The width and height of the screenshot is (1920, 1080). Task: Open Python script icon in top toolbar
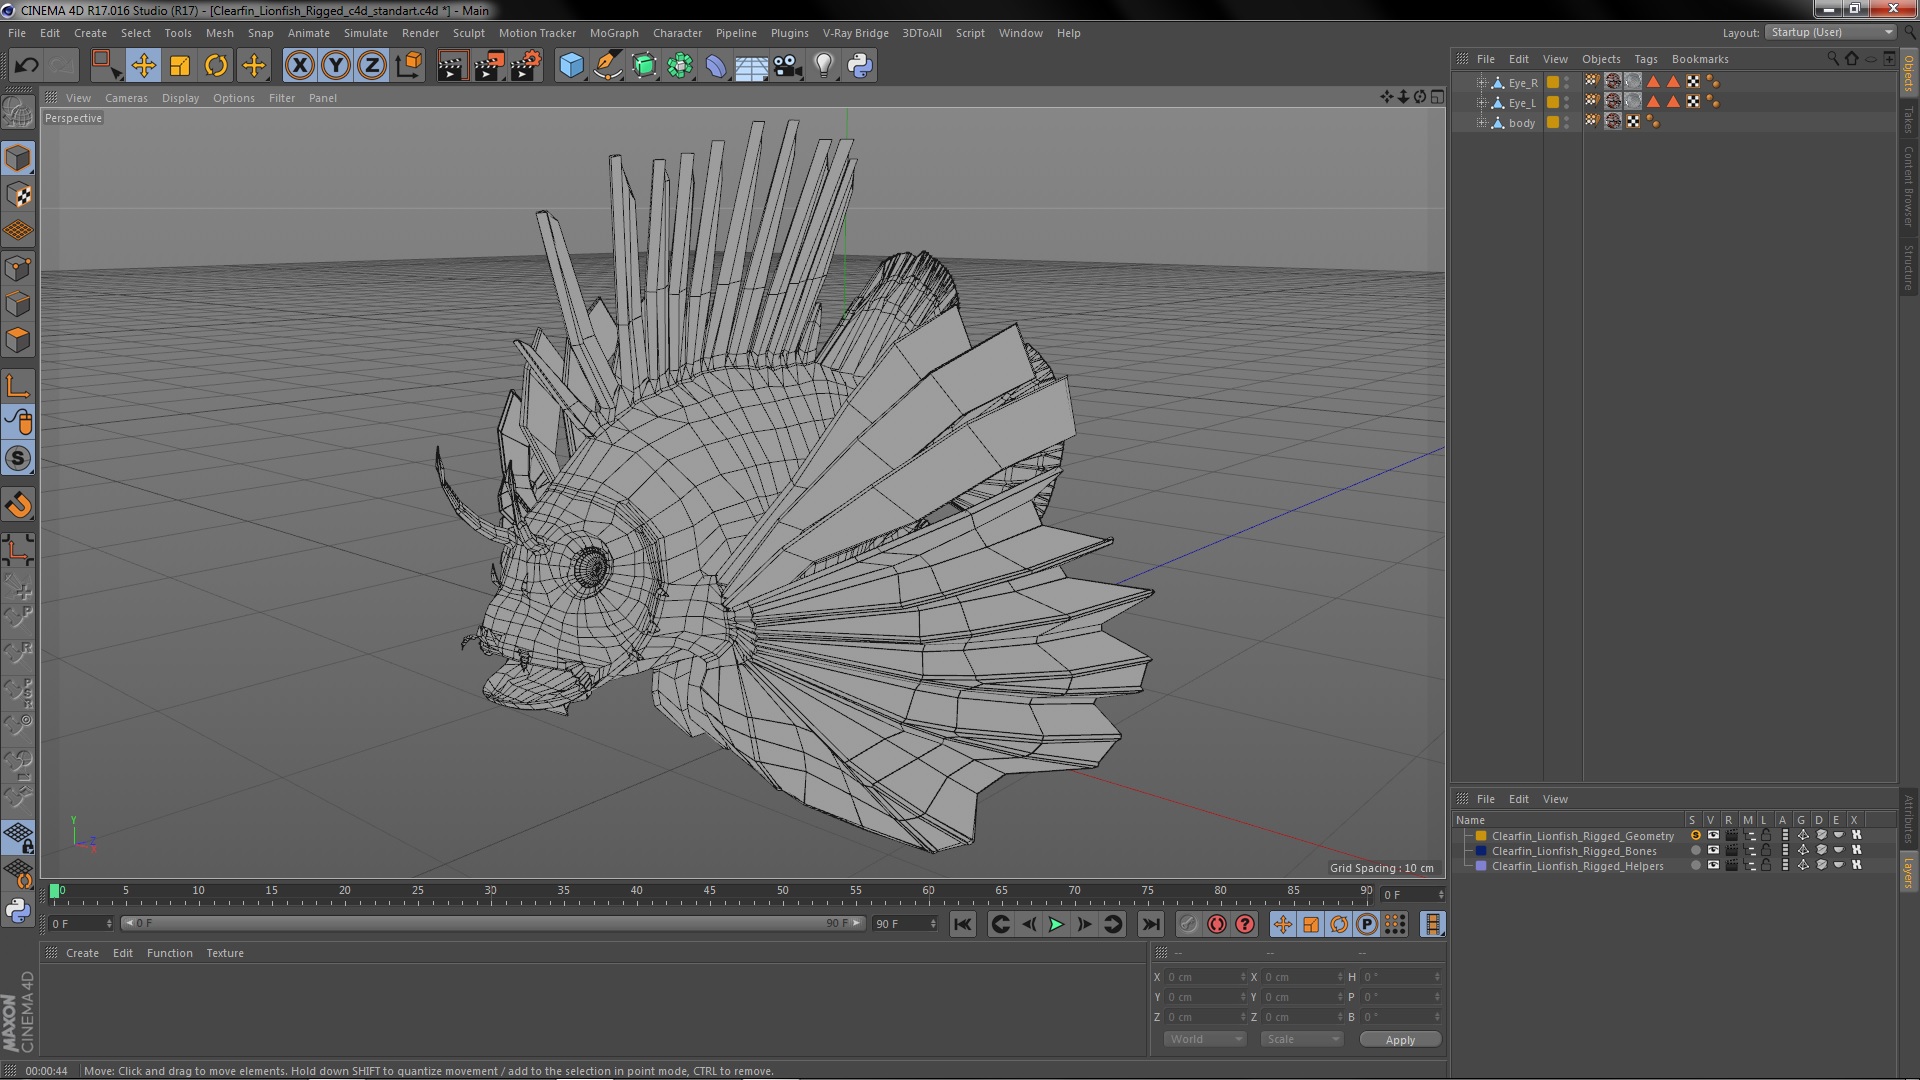[x=860, y=66]
